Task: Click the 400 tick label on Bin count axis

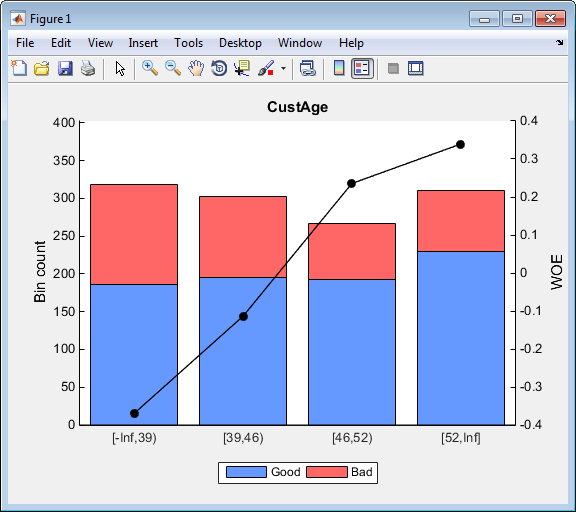Action: (x=64, y=122)
